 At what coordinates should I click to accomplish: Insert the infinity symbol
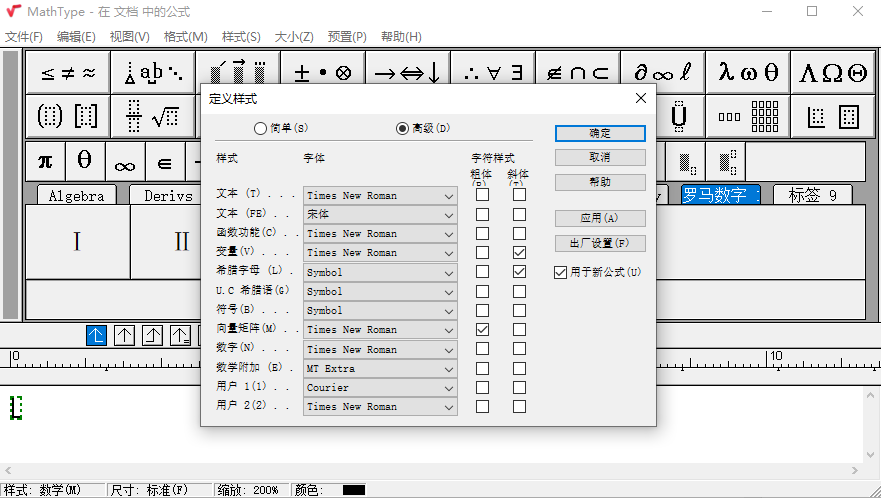click(x=125, y=161)
